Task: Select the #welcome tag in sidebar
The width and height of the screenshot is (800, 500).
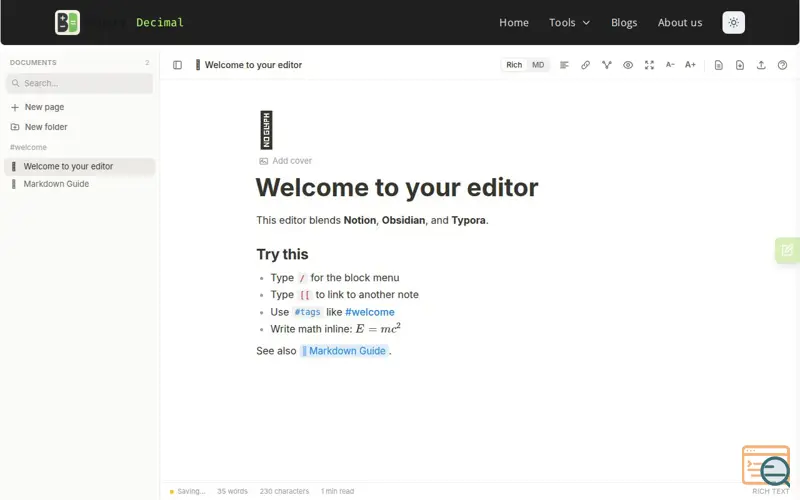Action: coord(28,147)
